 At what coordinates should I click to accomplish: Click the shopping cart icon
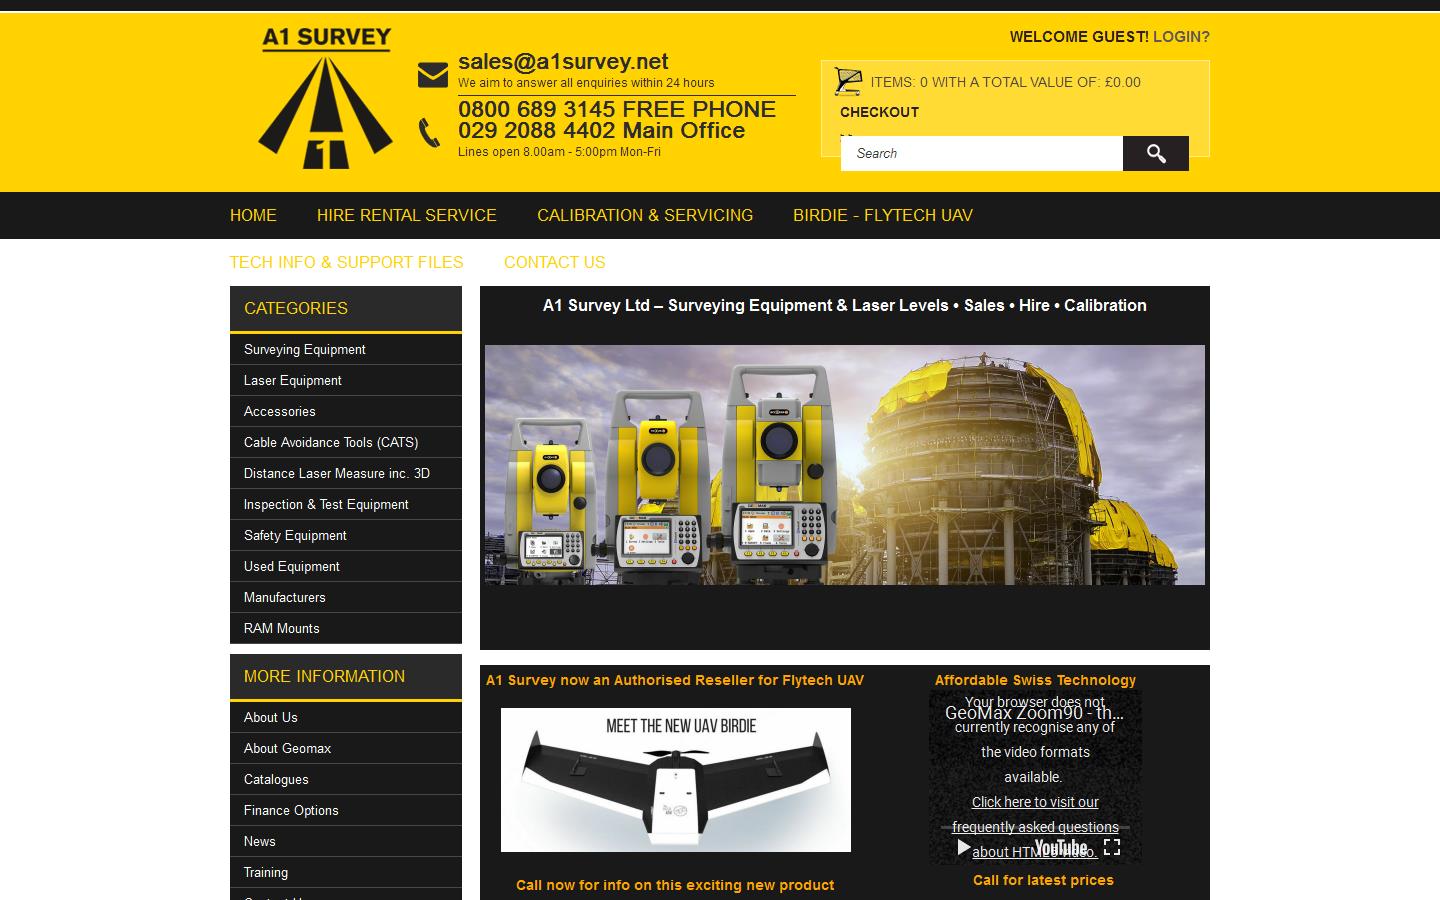[x=848, y=80]
